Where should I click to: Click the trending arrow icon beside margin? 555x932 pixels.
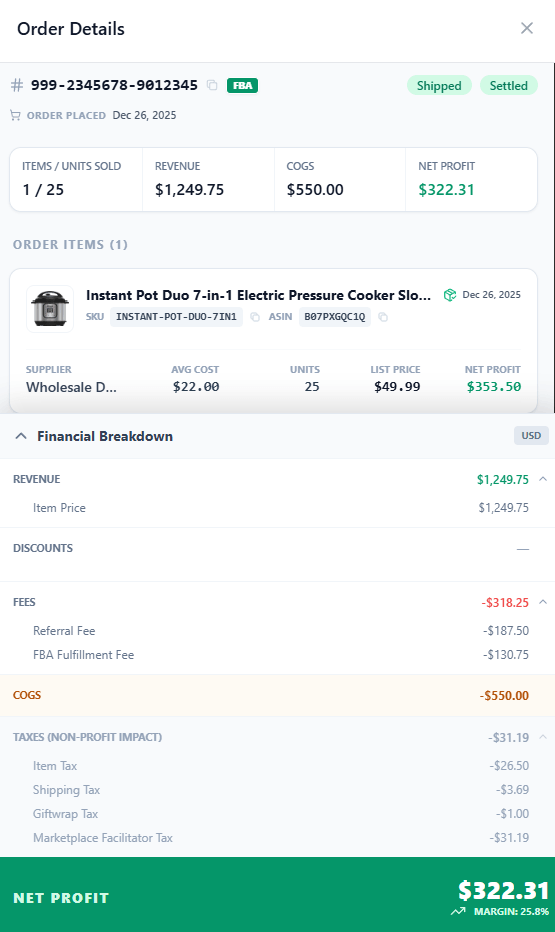458,911
